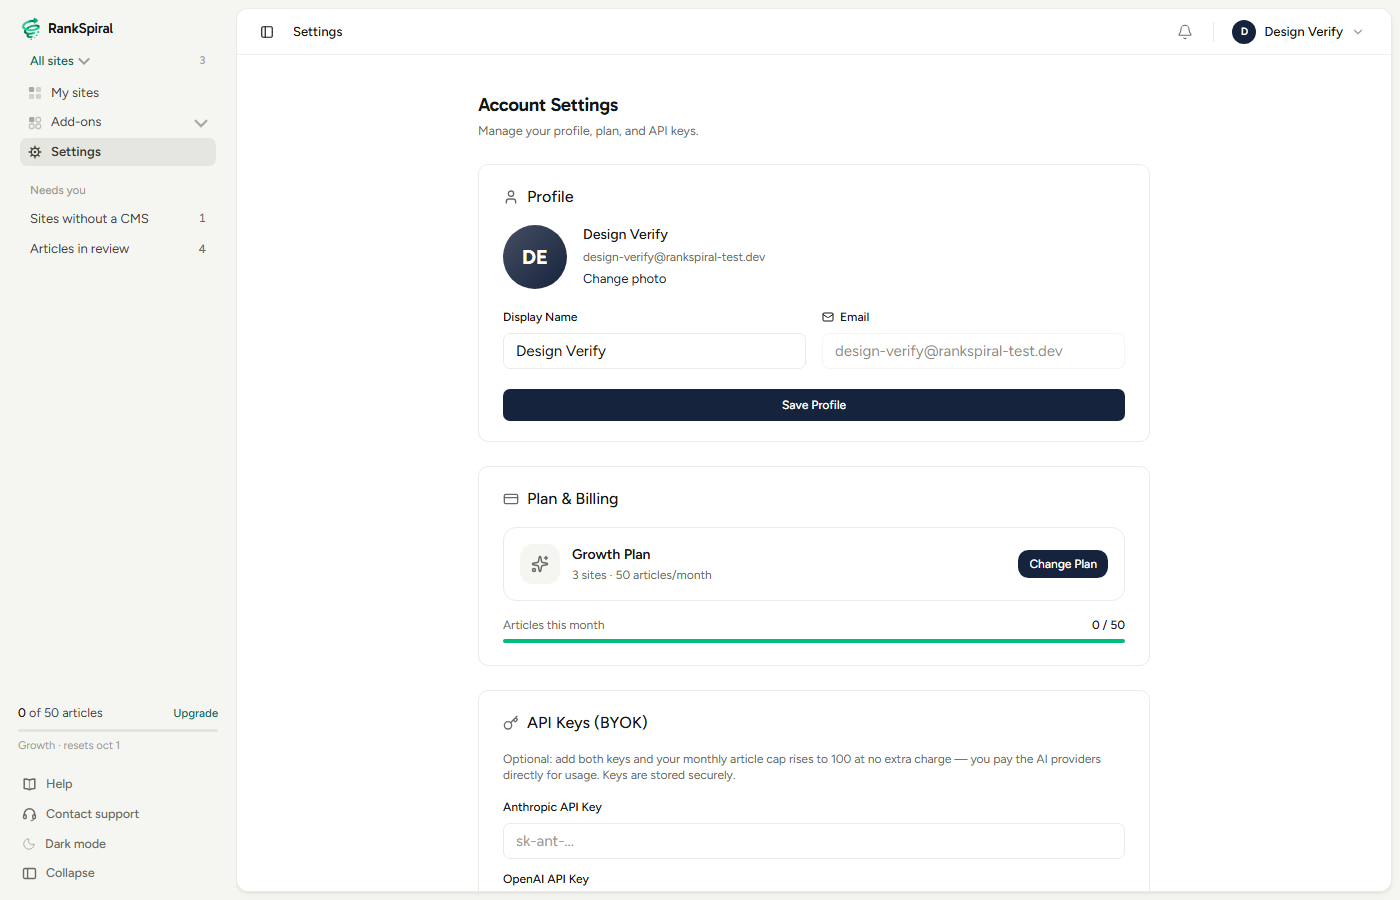Click the Collapse sidebar icon
The width and height of the screenshot is (1400, 900).
[30, 873]
